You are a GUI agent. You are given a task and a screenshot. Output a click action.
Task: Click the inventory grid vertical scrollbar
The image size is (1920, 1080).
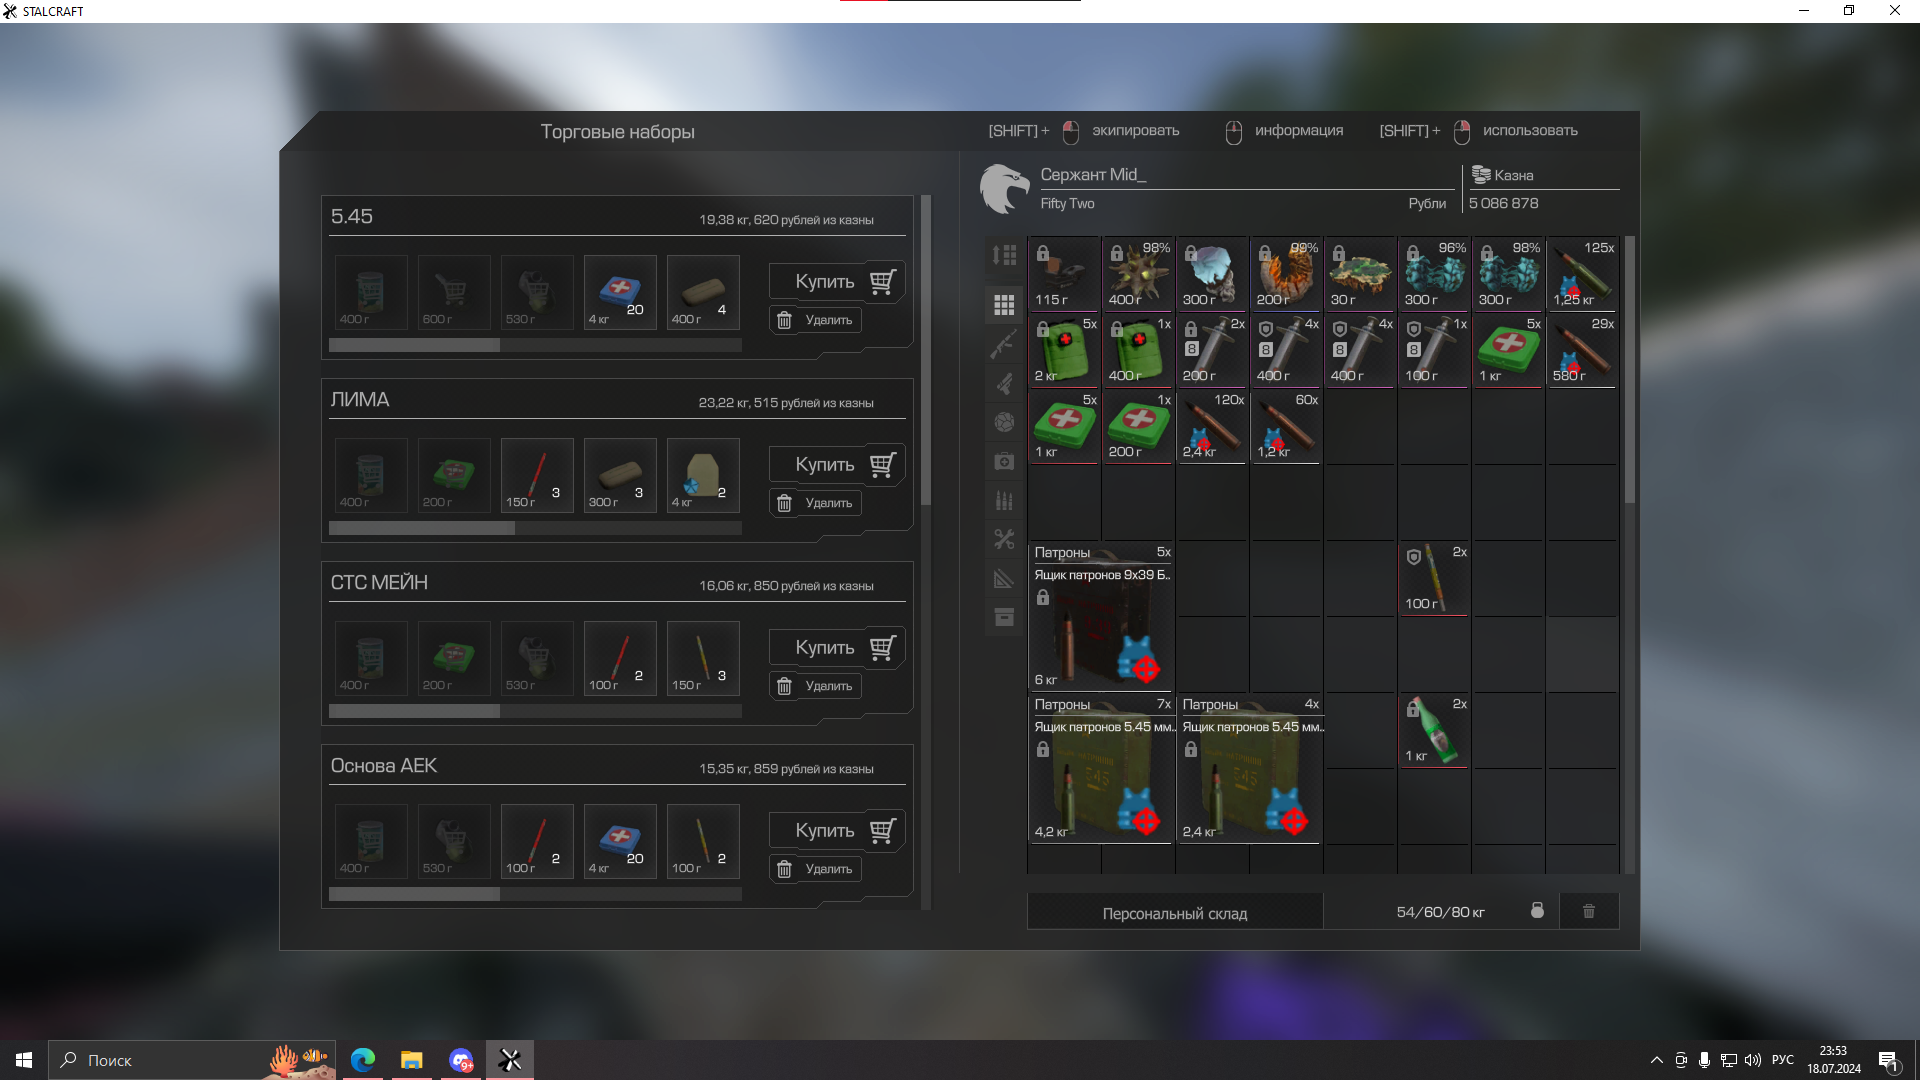(x=1630, y=370)
